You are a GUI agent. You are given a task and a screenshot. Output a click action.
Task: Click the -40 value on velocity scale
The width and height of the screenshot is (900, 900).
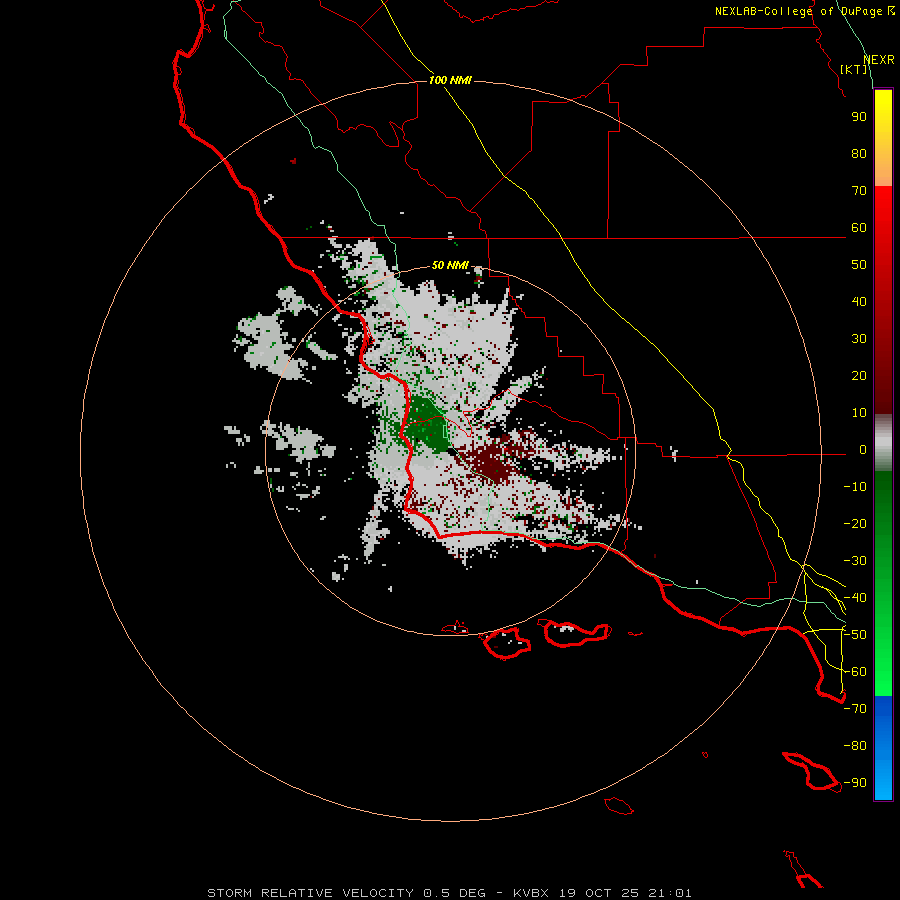coord(855,598)
